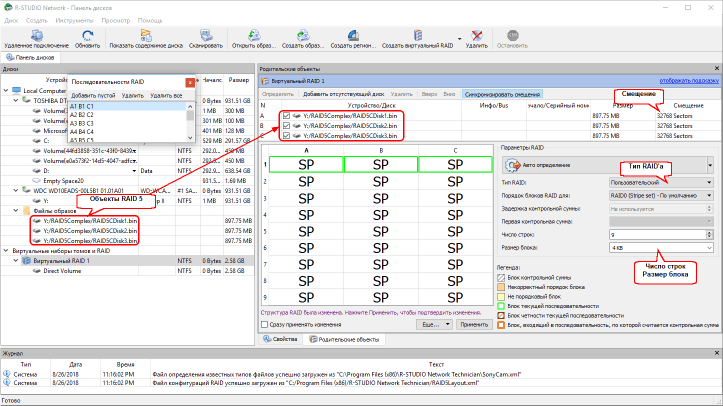Collapse the Виртуальный RAID 1 tree node
723x406 pixels.
[x=16, y=261]
